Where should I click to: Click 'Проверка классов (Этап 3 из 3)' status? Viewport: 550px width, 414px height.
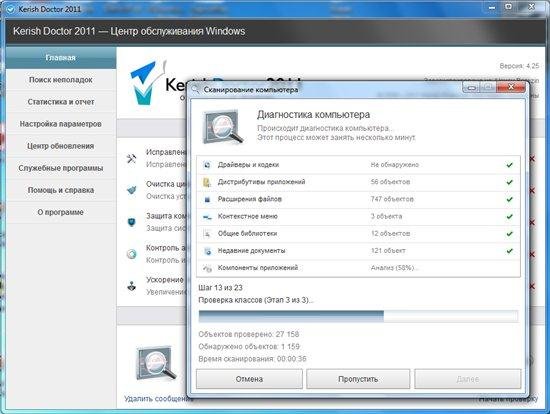tap(256, 300)
